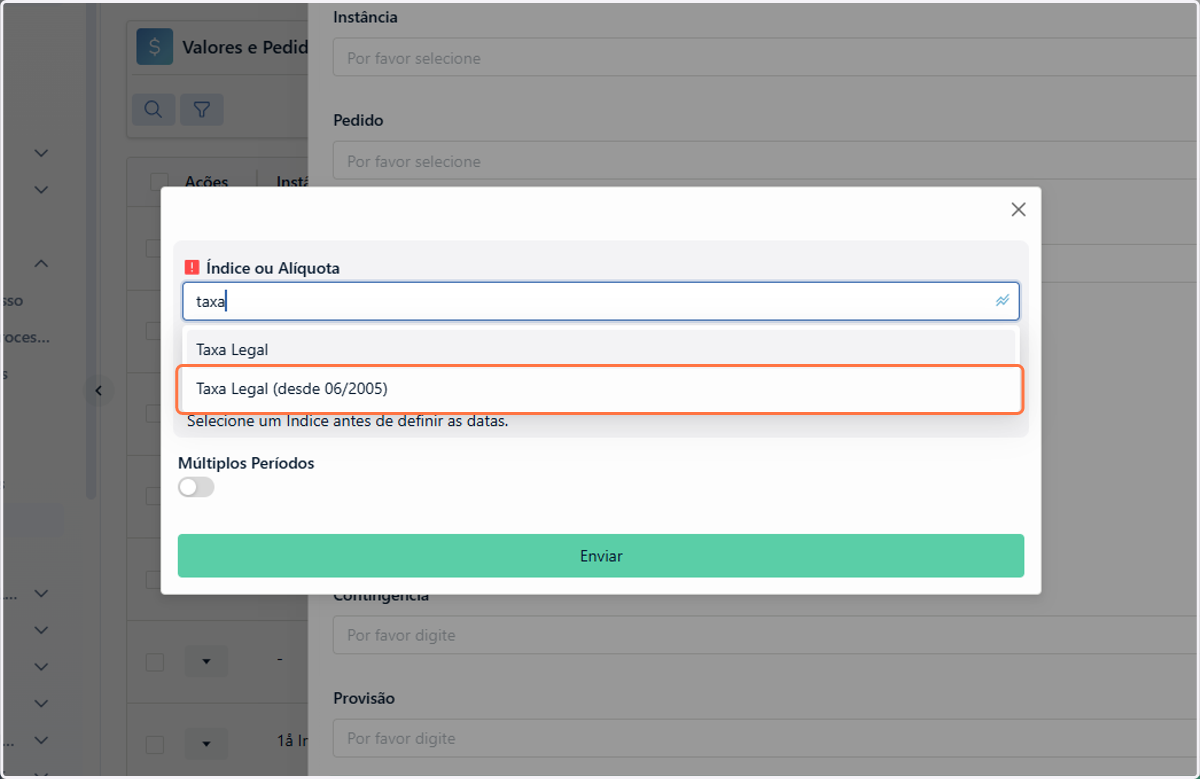This screenshot has height=779, width=1200.
Task: Select 'Taxa Legal (desde 06/2005)' option
Action: point(600,389)
